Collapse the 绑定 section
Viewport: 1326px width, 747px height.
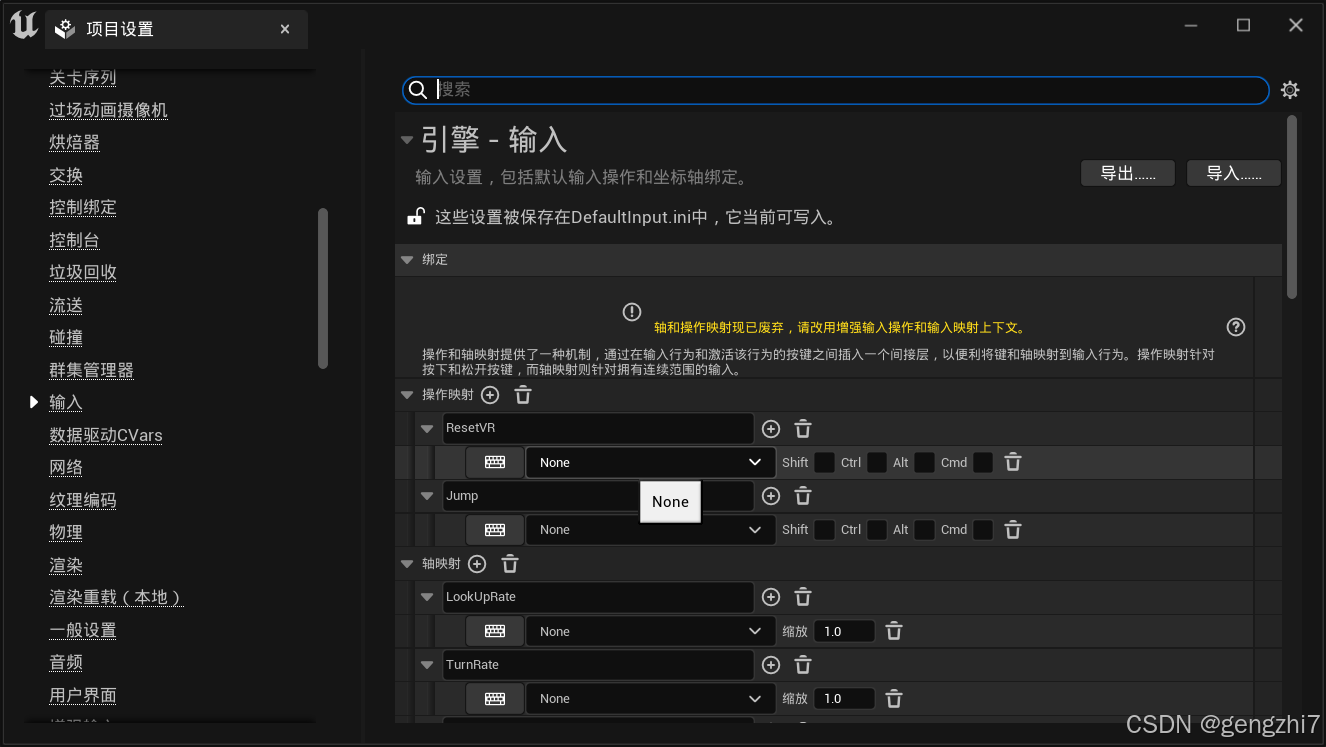(407, 260)
